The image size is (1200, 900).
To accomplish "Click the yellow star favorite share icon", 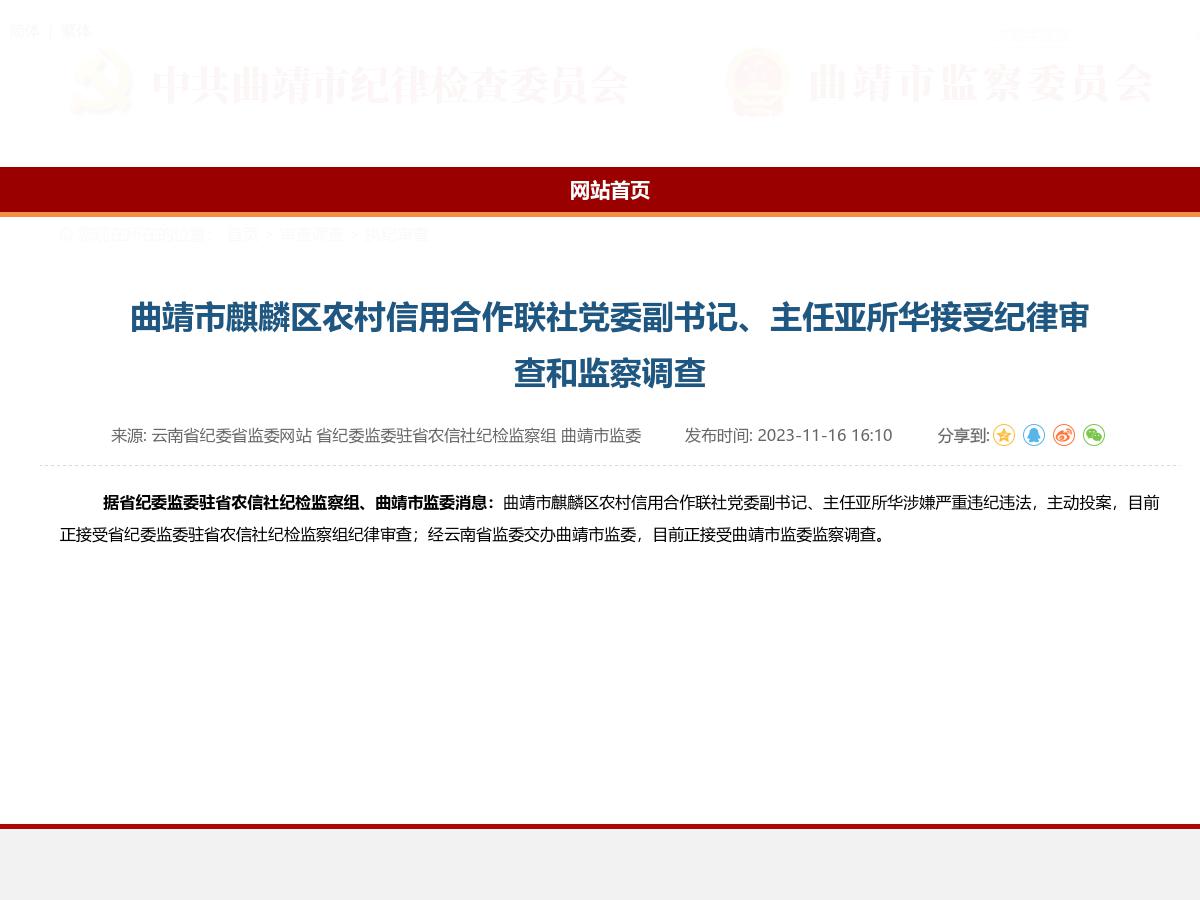I will (x=1003, y=436).
